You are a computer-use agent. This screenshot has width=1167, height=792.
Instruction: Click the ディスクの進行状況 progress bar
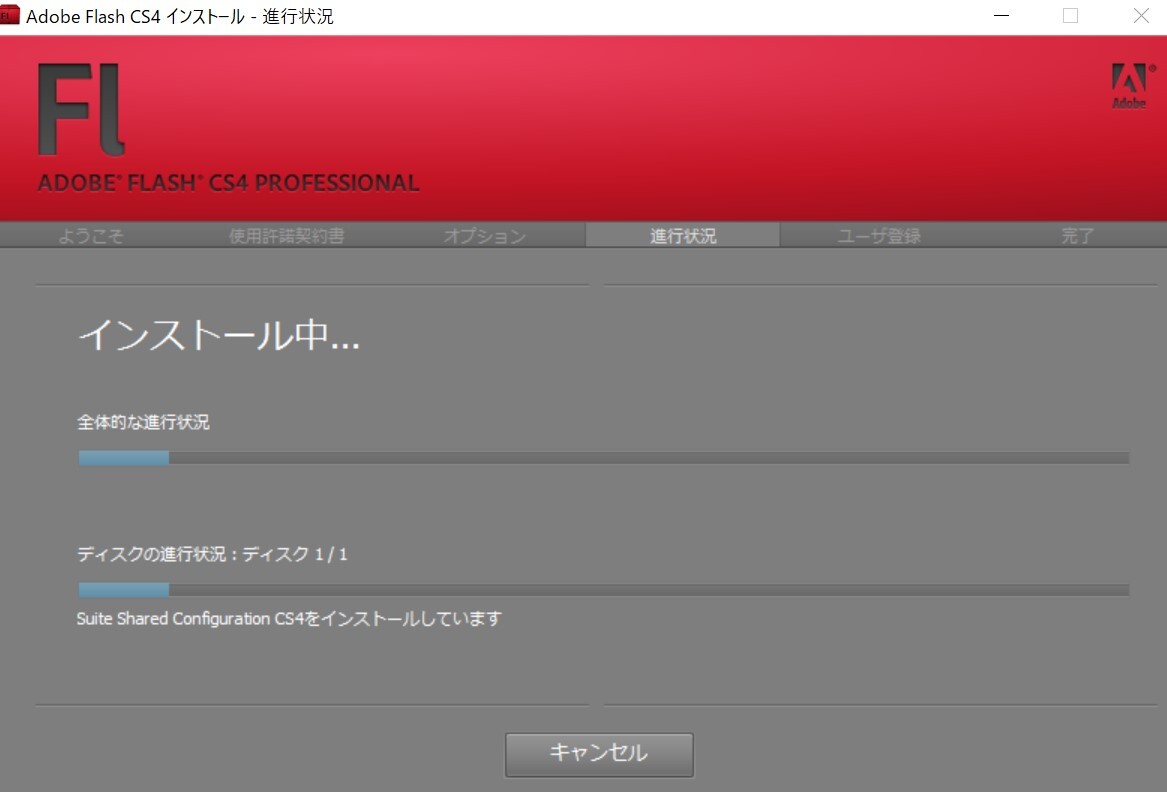click(x=604, y=590)
